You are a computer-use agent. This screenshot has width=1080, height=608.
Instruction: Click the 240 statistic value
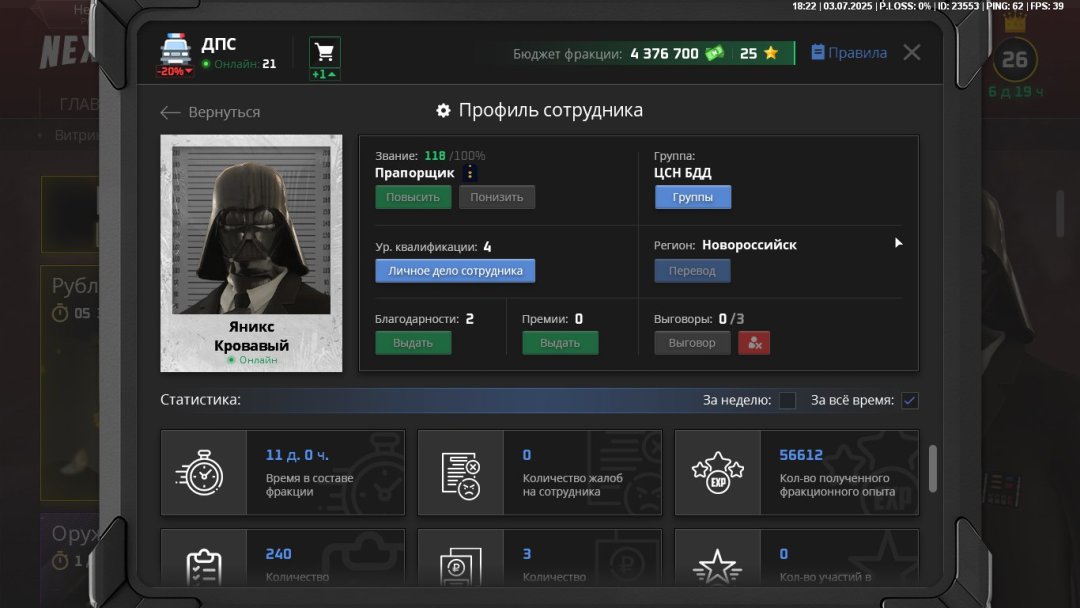[278, 554]
